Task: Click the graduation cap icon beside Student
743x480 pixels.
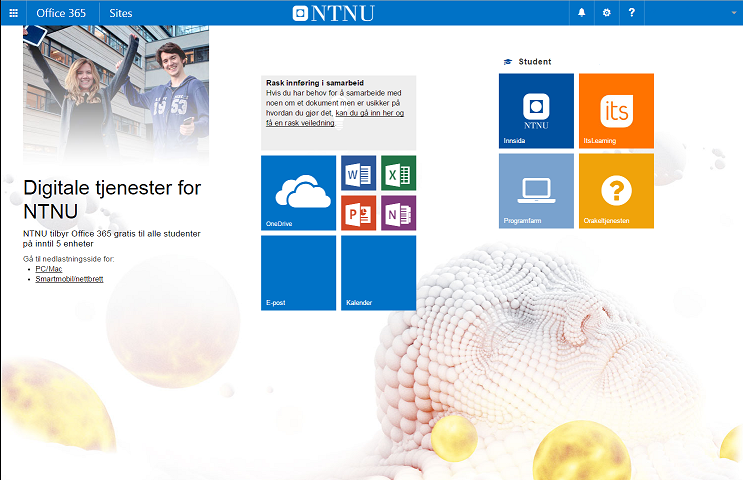Action: point(508,62)
